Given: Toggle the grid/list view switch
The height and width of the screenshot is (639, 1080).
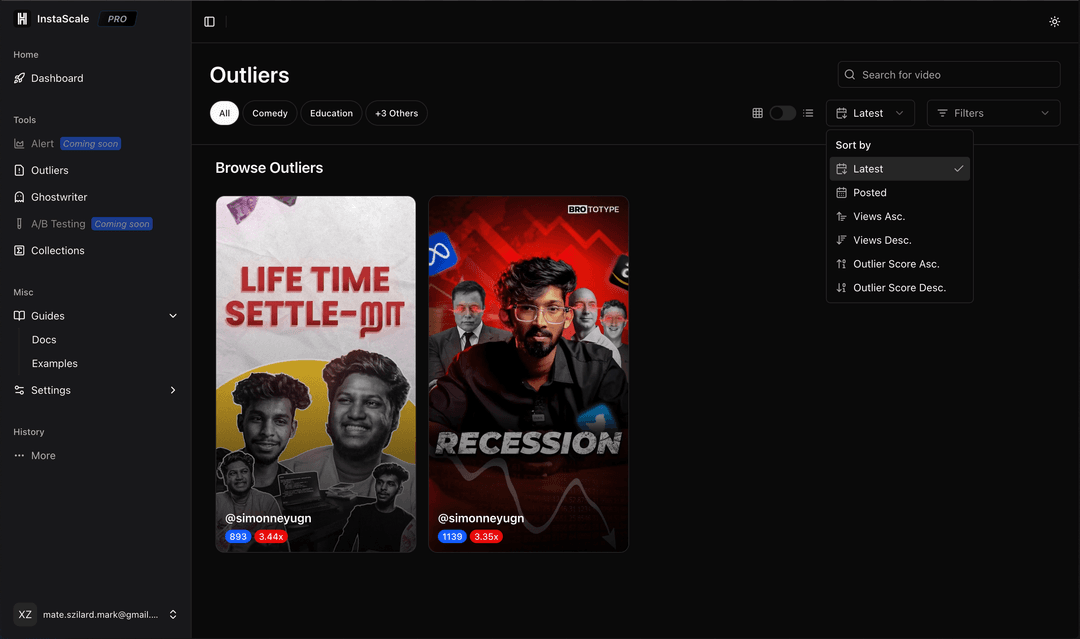Looking at the screenshot, I should (x=782, y=113).
